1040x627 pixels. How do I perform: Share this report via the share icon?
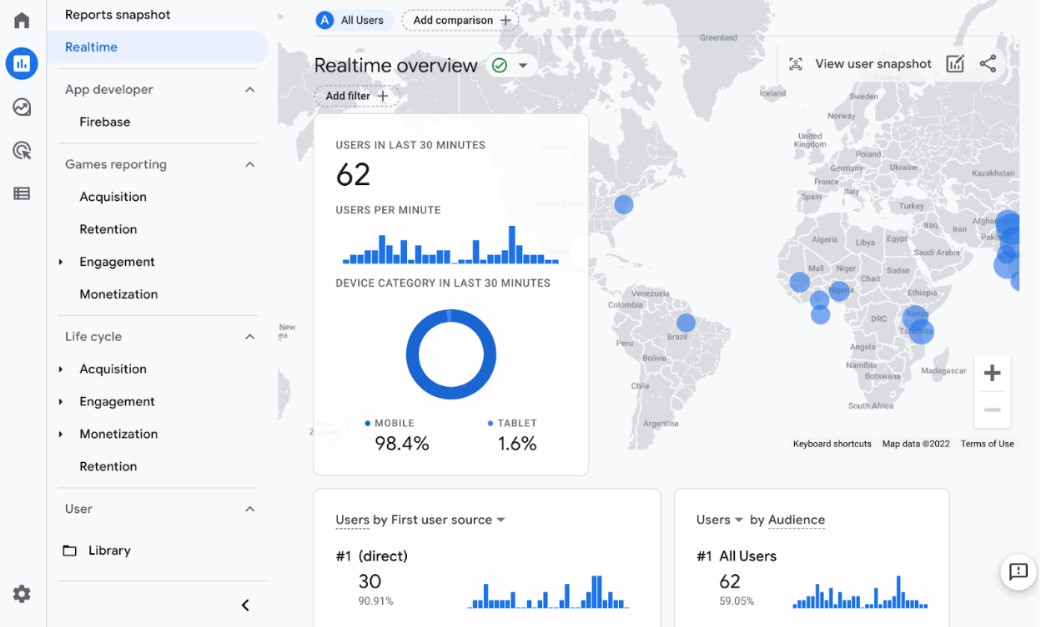(989, 63)
